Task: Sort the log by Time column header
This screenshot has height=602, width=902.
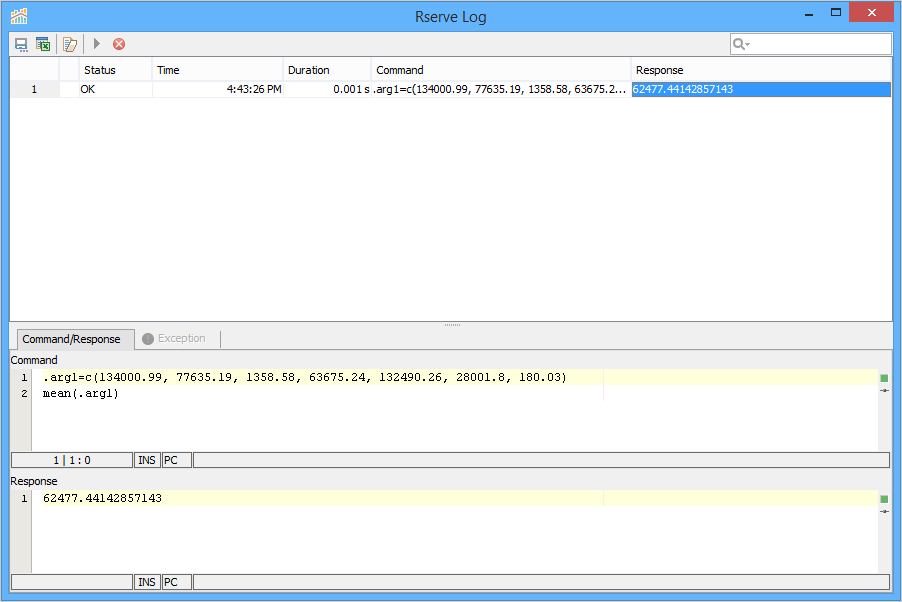Action: point(217,70)
